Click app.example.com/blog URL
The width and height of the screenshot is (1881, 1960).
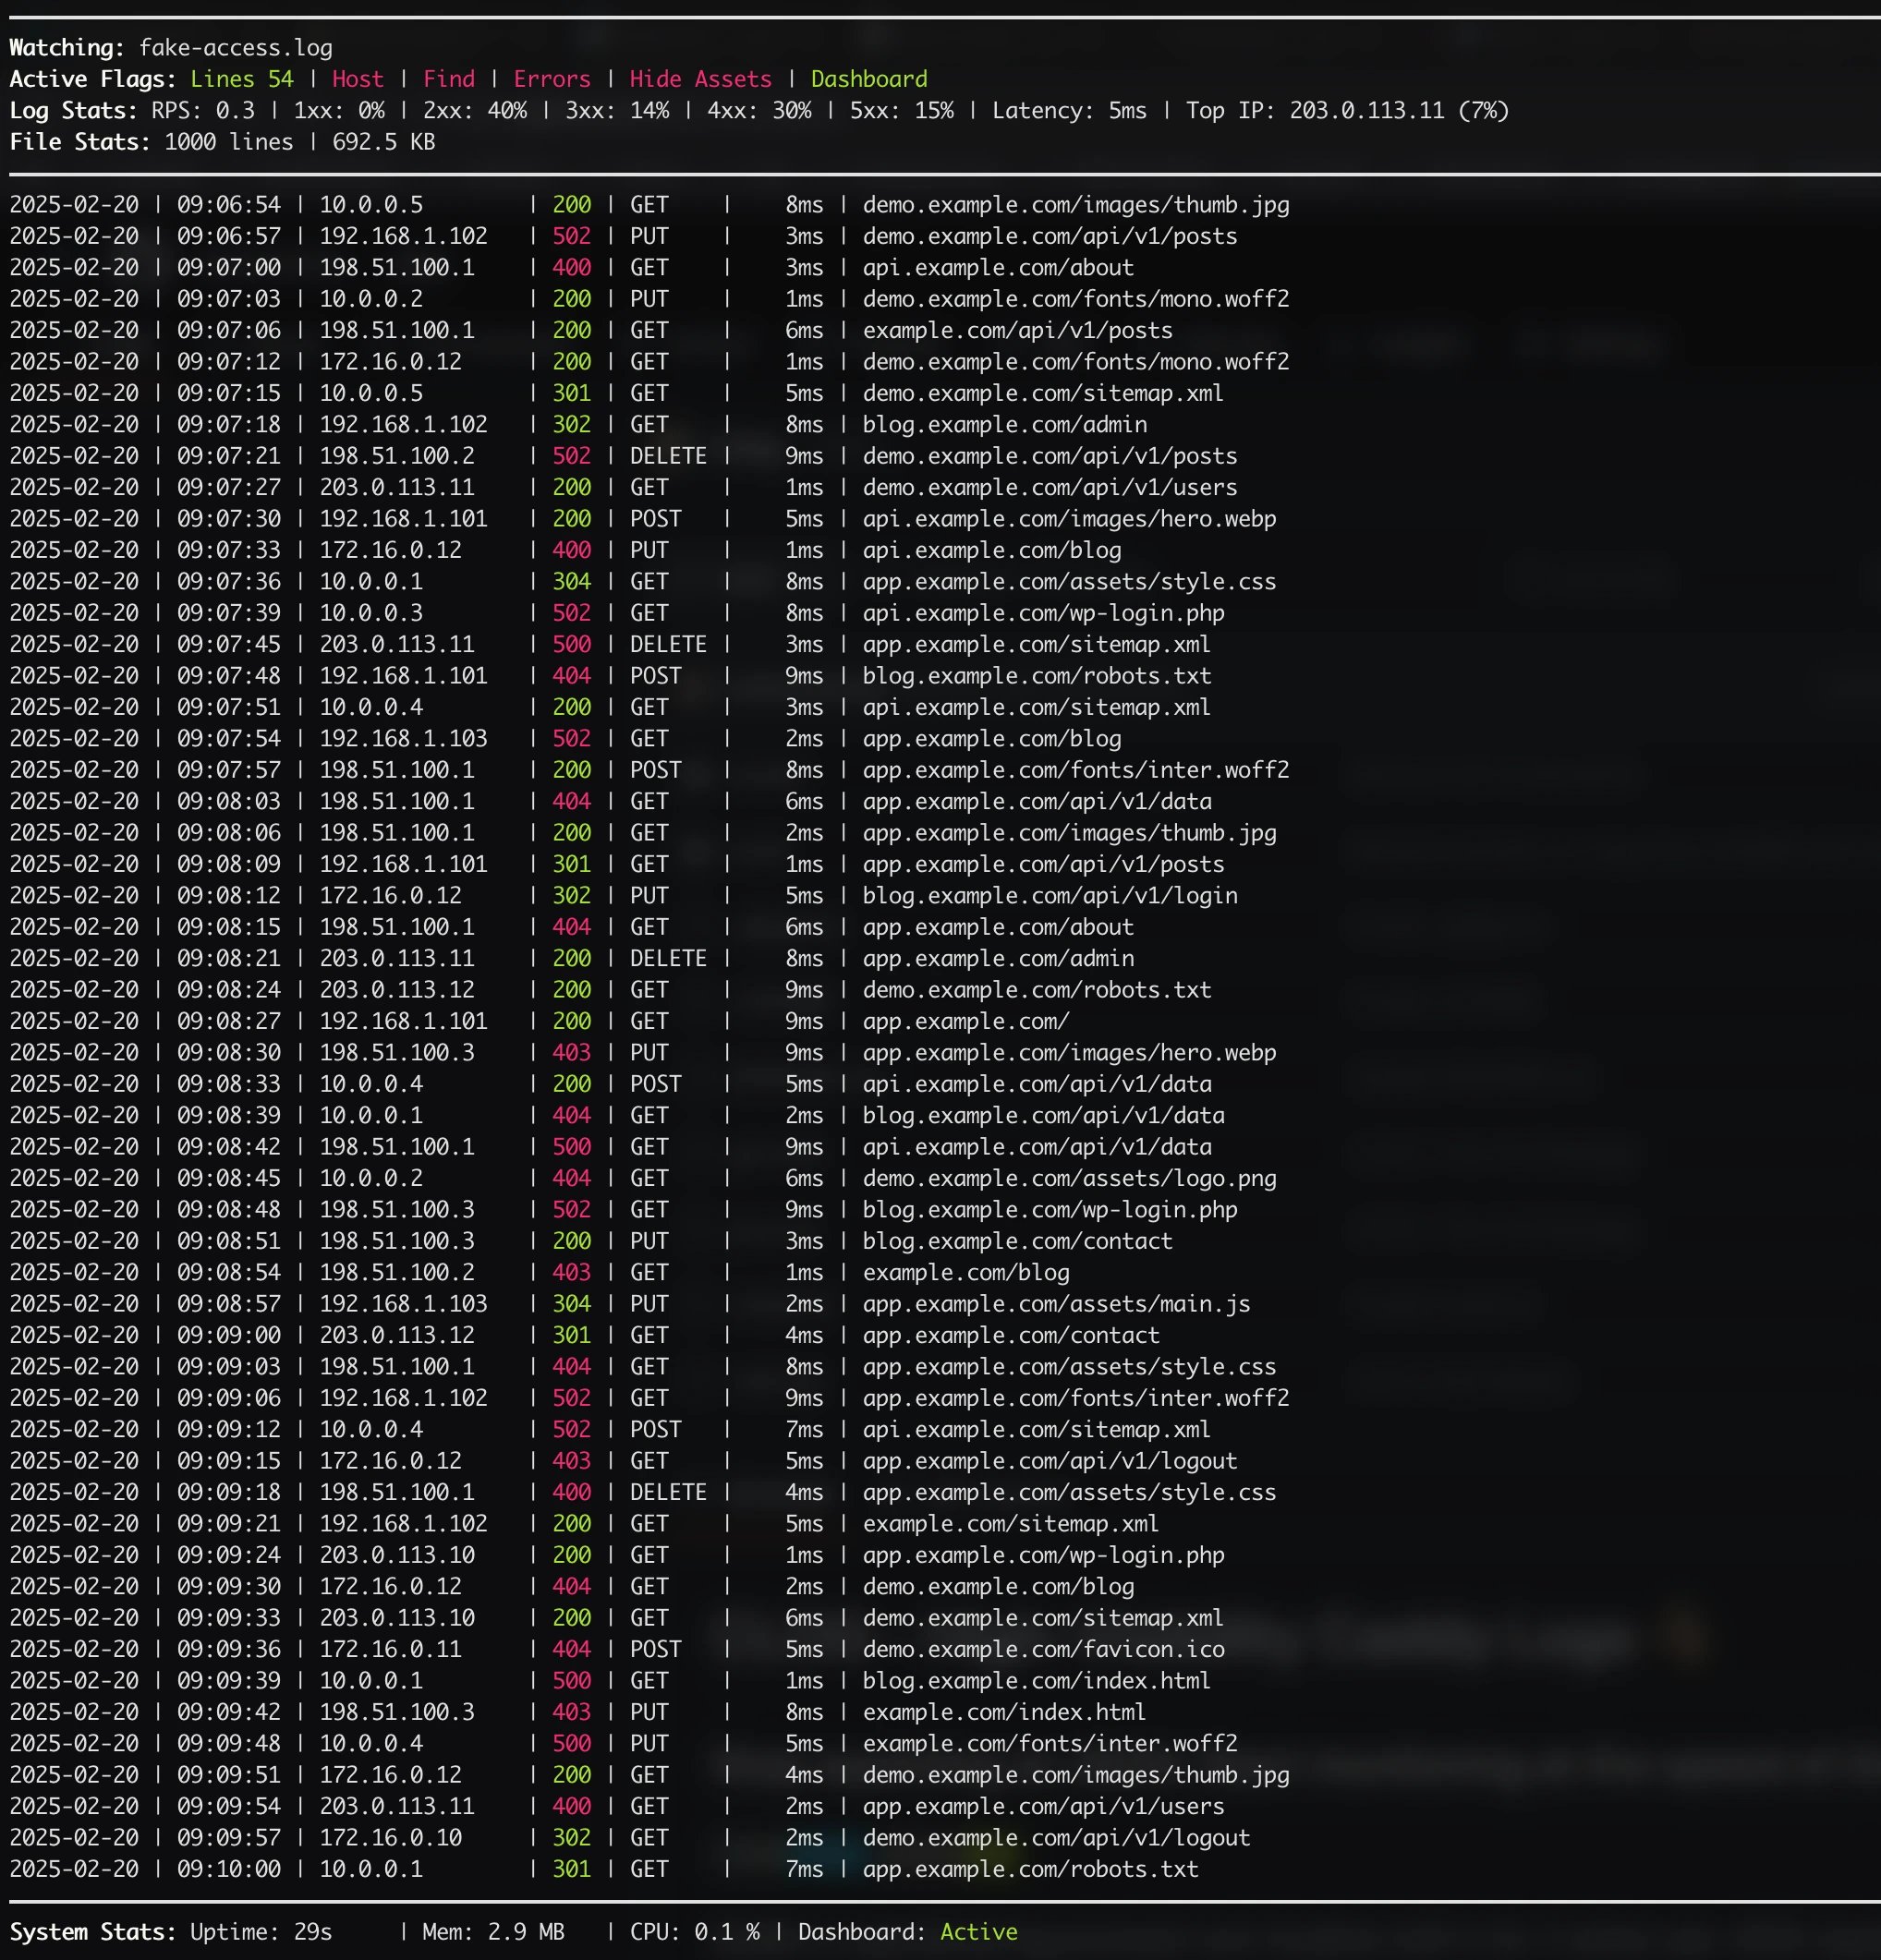click(x=992, y=739)
